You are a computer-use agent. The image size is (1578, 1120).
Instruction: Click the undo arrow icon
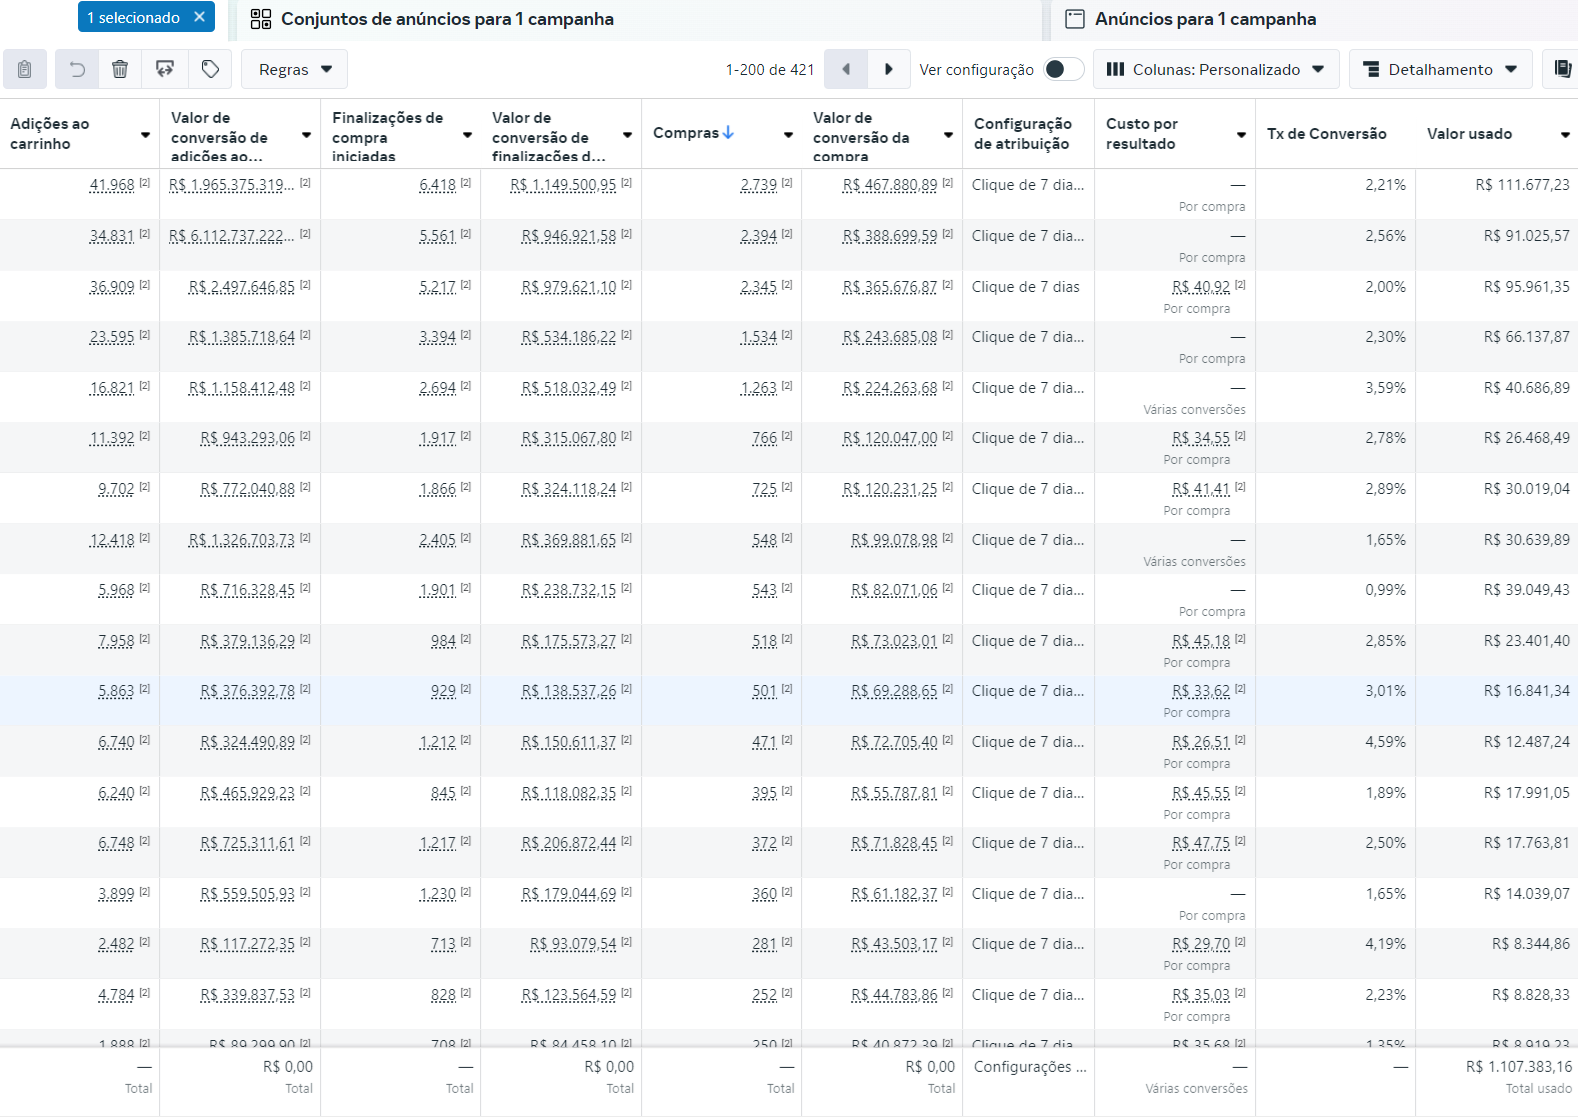click(x=77, y=69)
